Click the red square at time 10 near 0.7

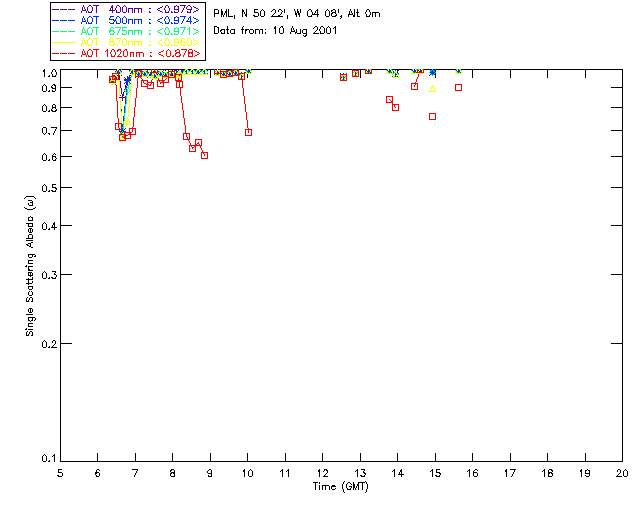pos(249,133)
